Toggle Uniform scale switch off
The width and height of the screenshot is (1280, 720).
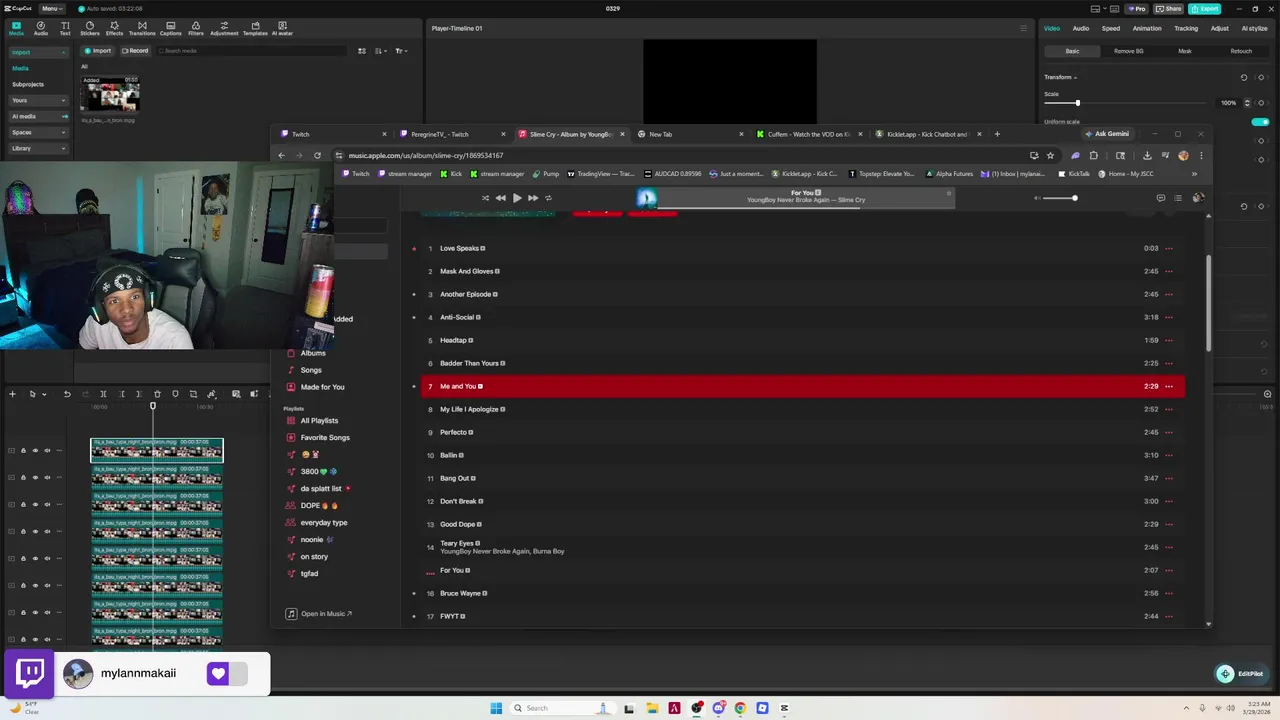point(1260,122)
